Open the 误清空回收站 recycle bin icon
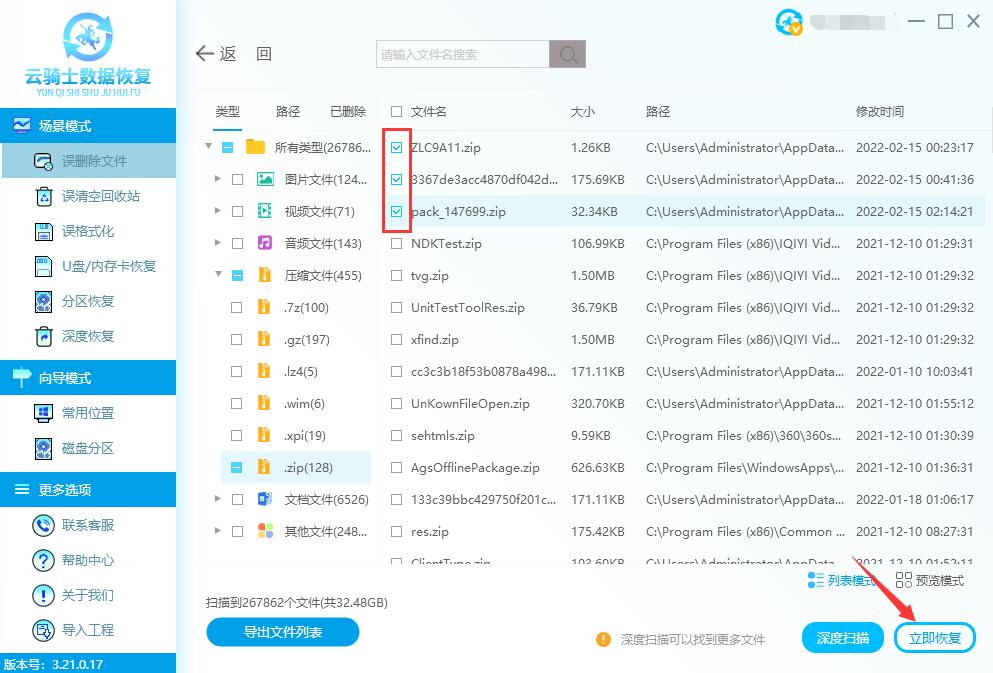Image resolution: width=993 pixels, height=673 pixels. click(x=43, y=196)
